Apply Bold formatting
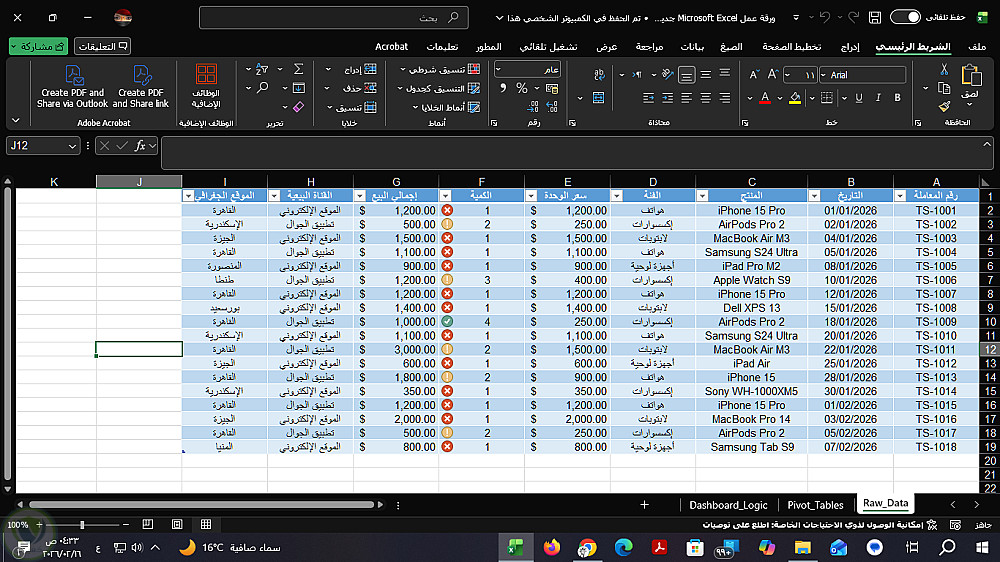 point(897,98)
